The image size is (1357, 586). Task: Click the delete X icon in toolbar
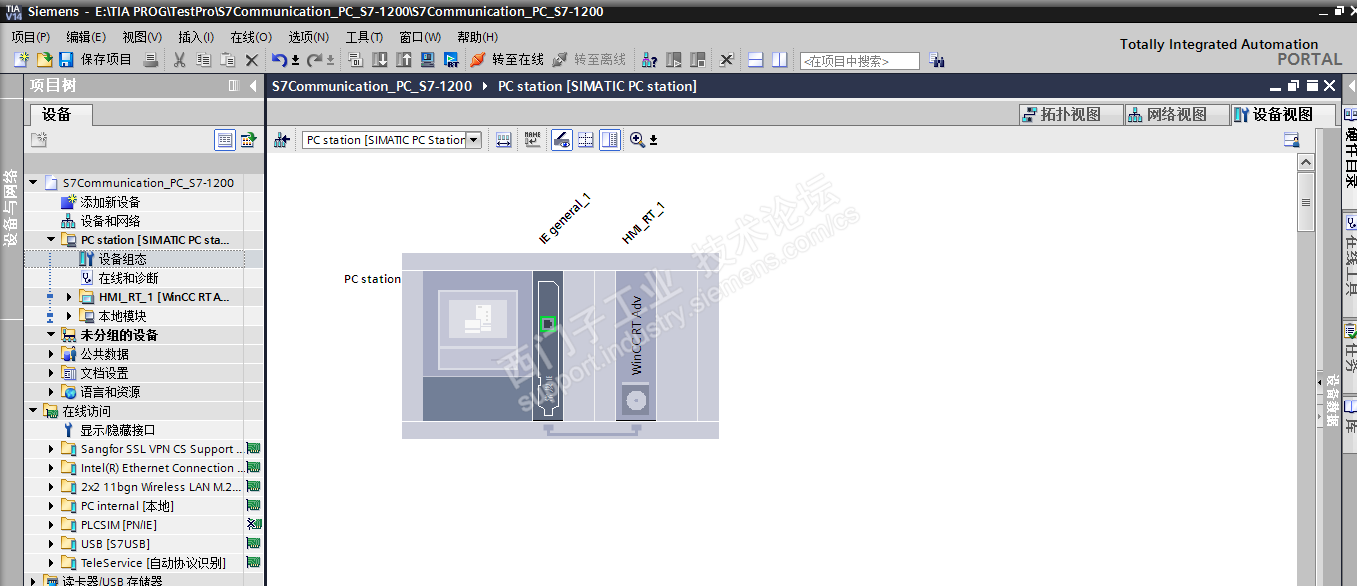252,60
